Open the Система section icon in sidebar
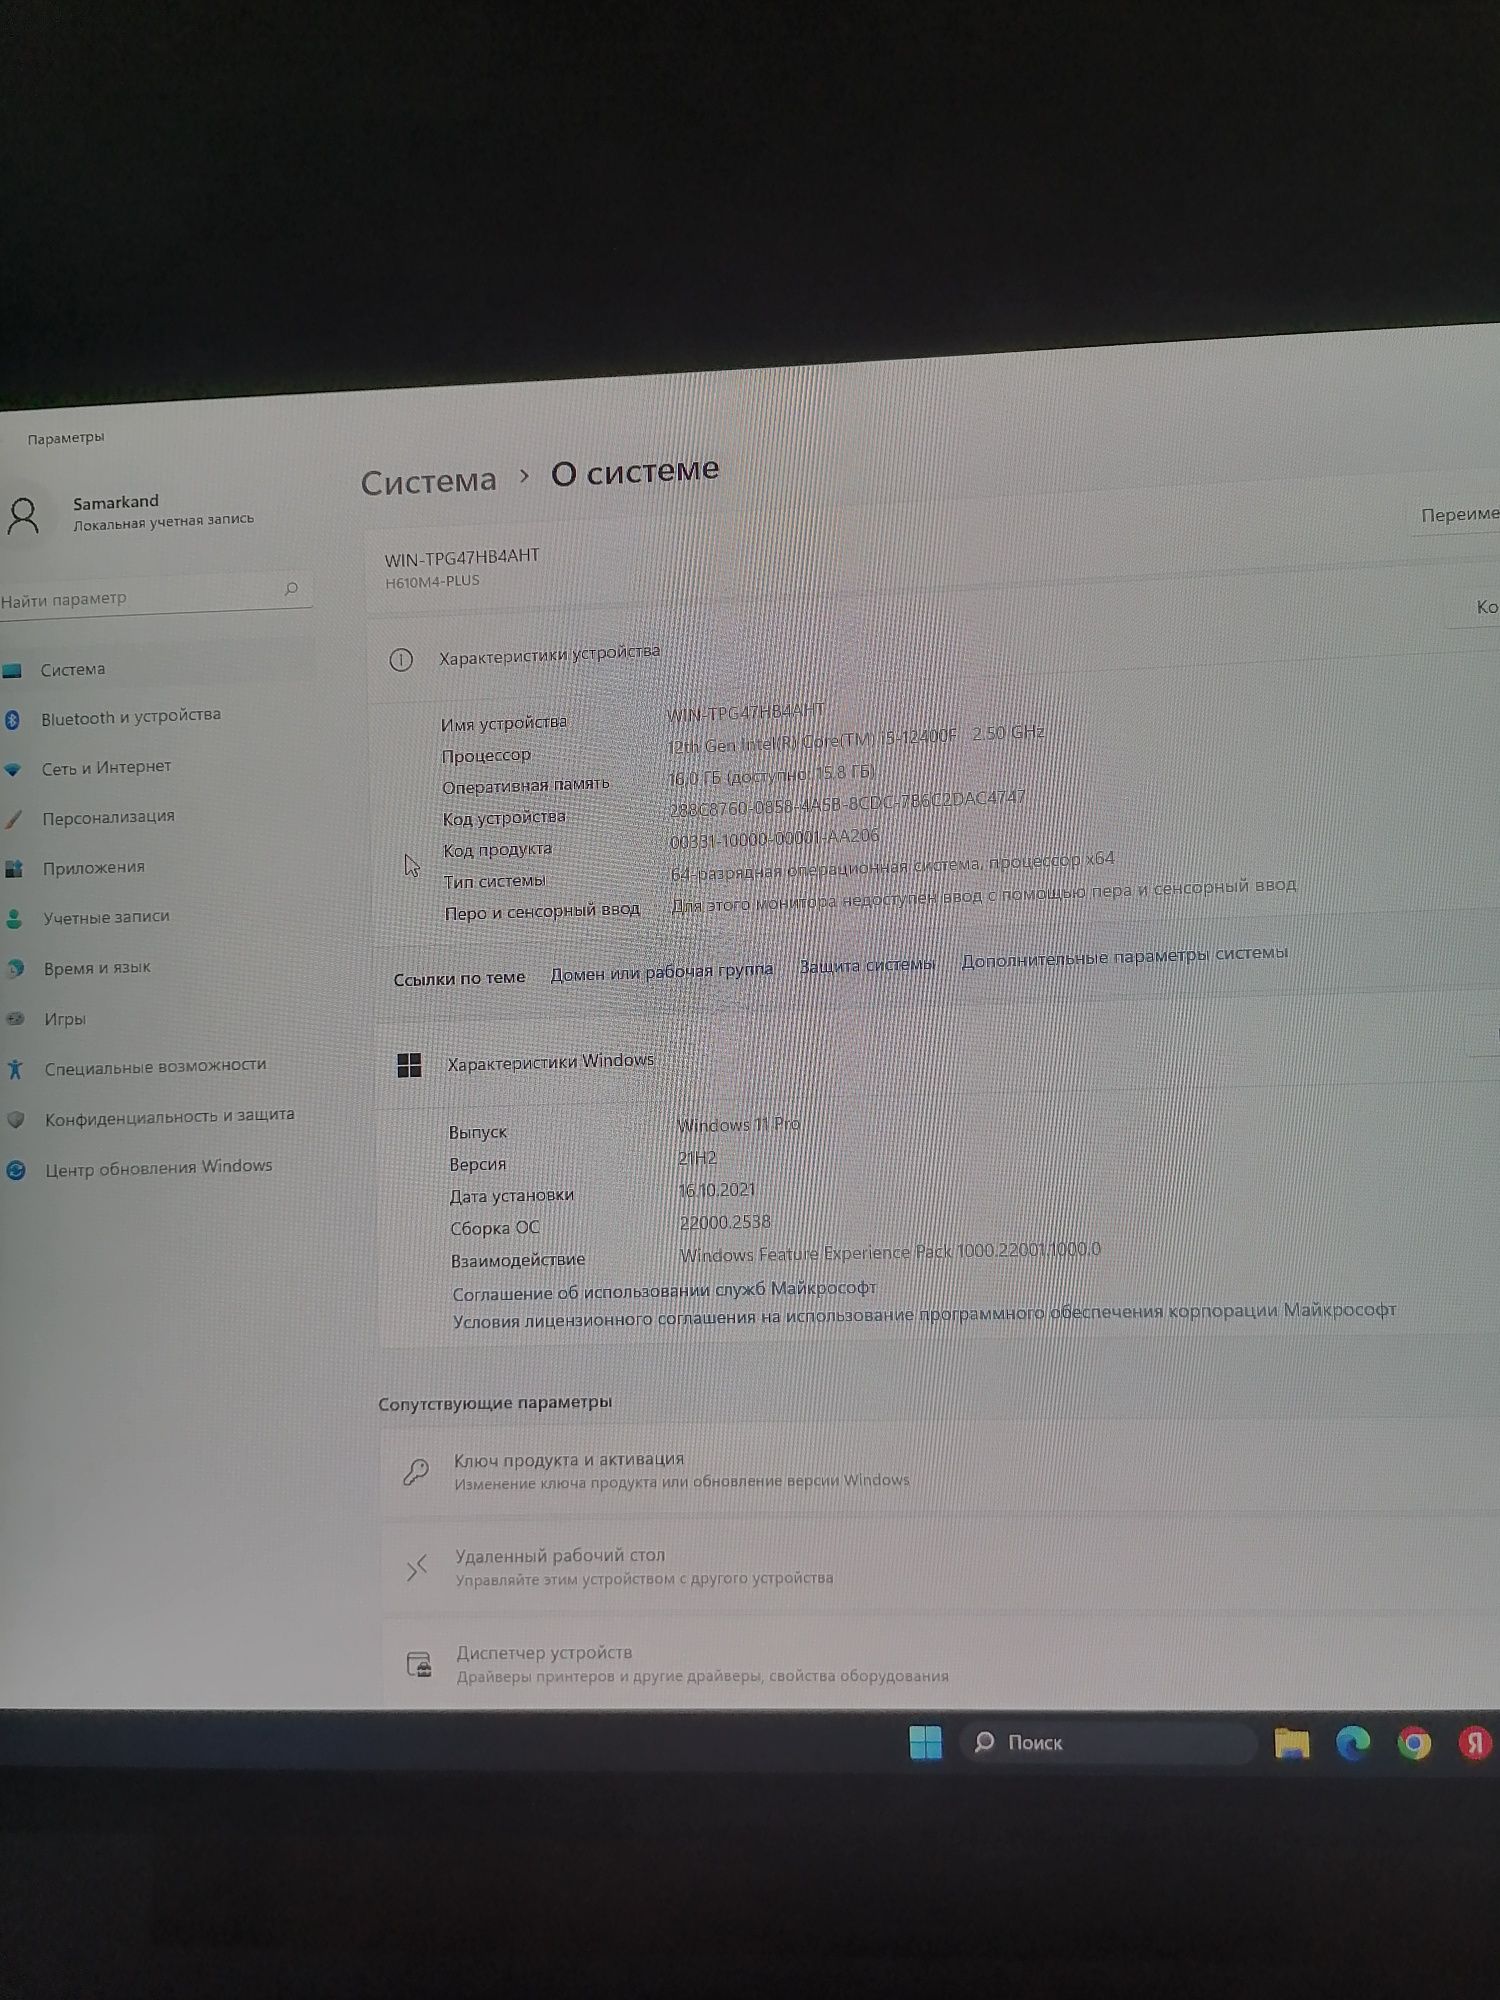1500x2000 pixels. [12, 671]
